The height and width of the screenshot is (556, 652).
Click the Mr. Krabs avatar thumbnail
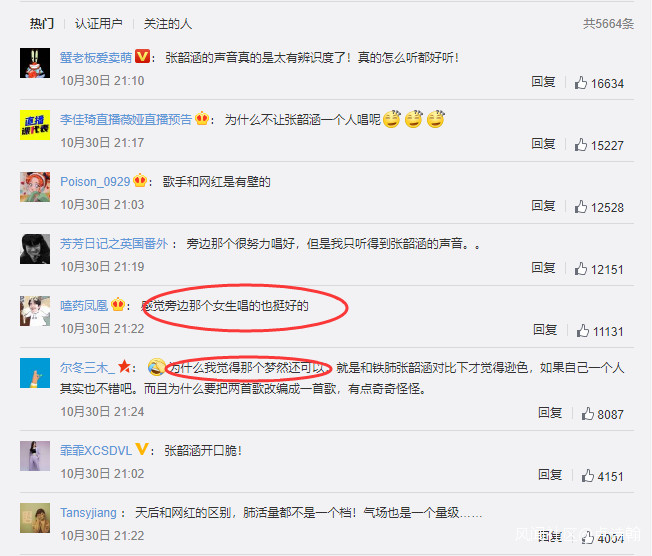[35, 63]
